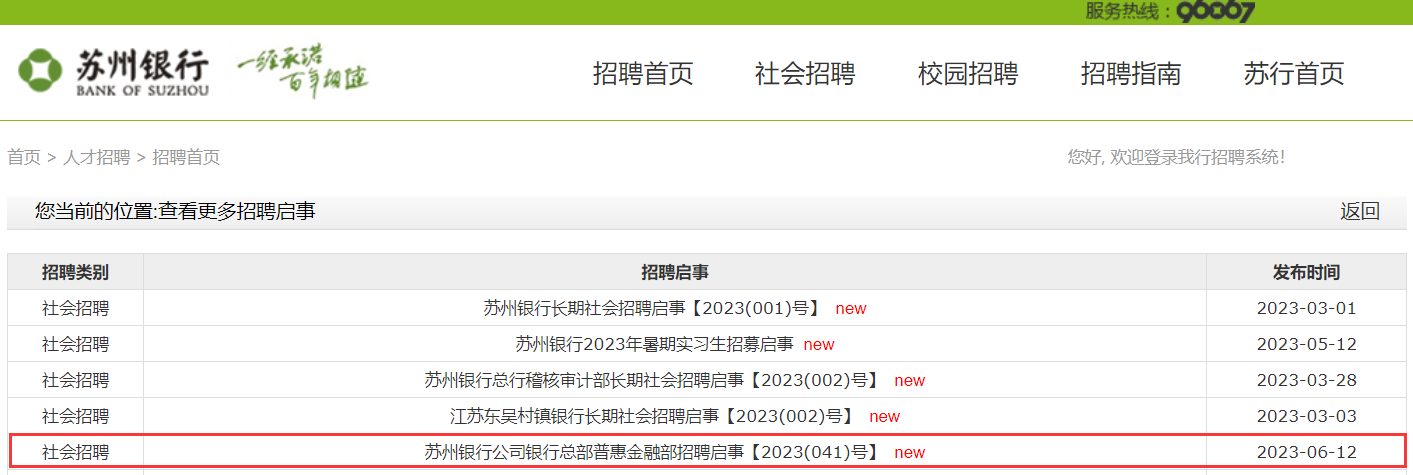Click 您当前的位置:查看更多招聘启事 heading
Screen dimensions: 1413x475
click(175, 211)
